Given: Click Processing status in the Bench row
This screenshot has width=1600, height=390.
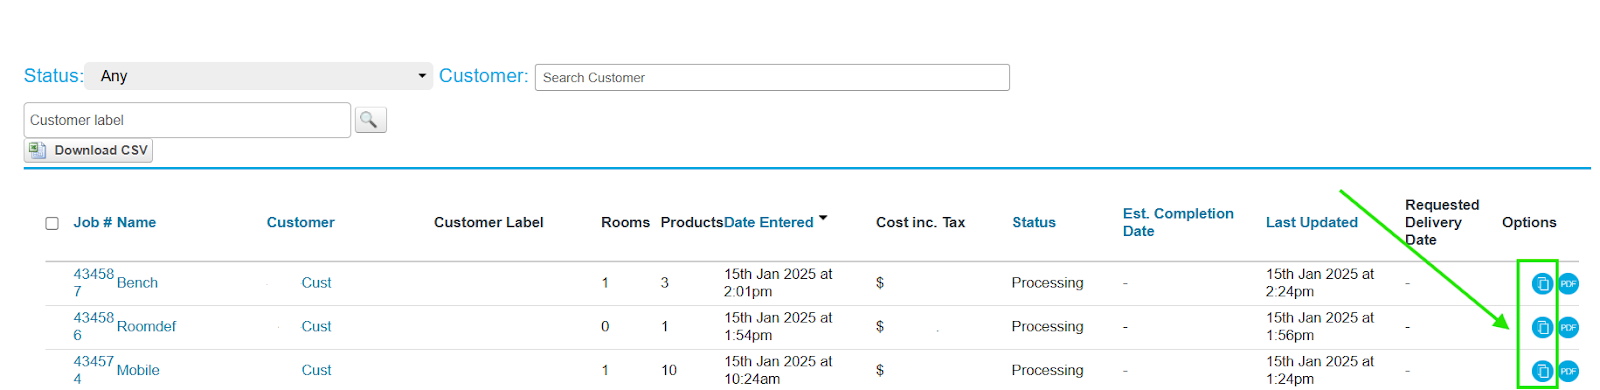Looking at the screenshot, I should click(1047, 283).
